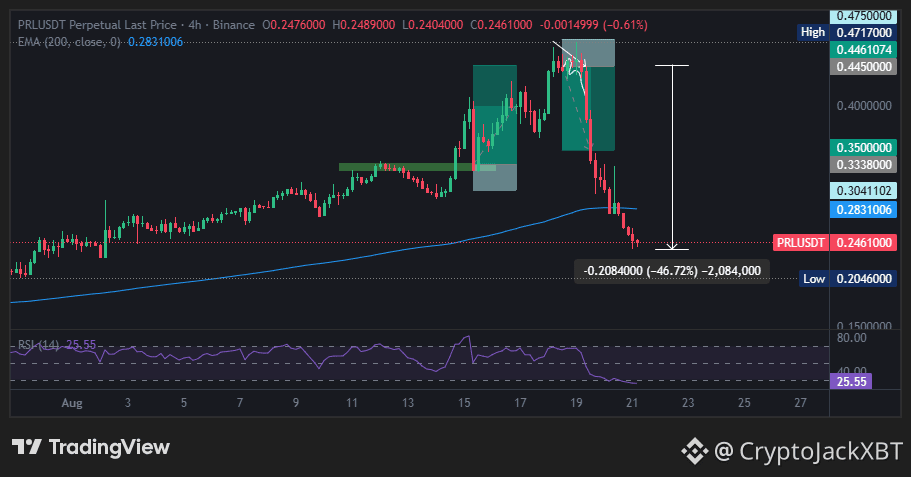The width and height of the screenshot is (911, 477).
Task: Select the EMA (200, close, 0) indicator label
Action: click(69, 42)
